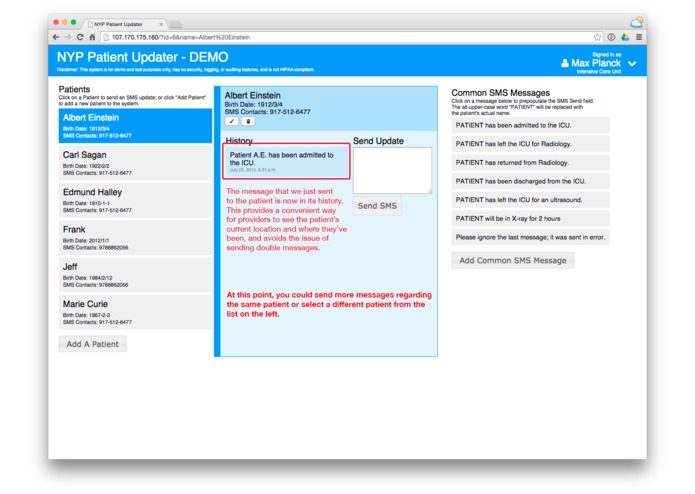Click the 'Common SMS Messages' heading
The width and height of the screenshot is (695, 494).
click(x=500, y=93)
